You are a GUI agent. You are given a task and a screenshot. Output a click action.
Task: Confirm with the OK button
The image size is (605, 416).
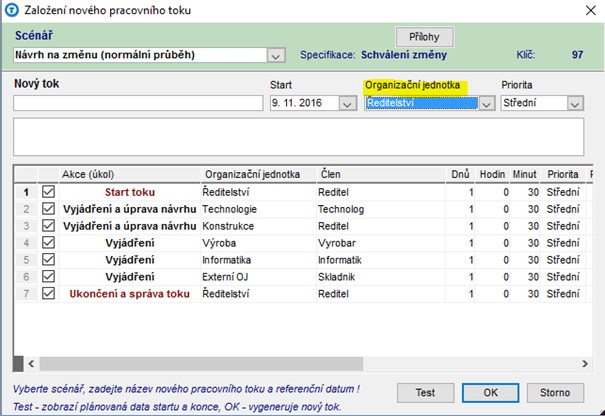(490, 393)
